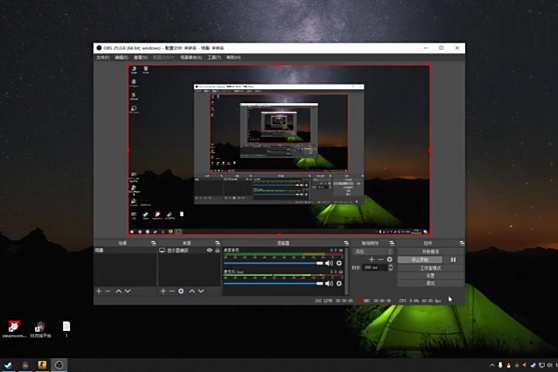Add a new scene with the plus icon
Screen dimensions: 558x372
(x=99, y=291)
